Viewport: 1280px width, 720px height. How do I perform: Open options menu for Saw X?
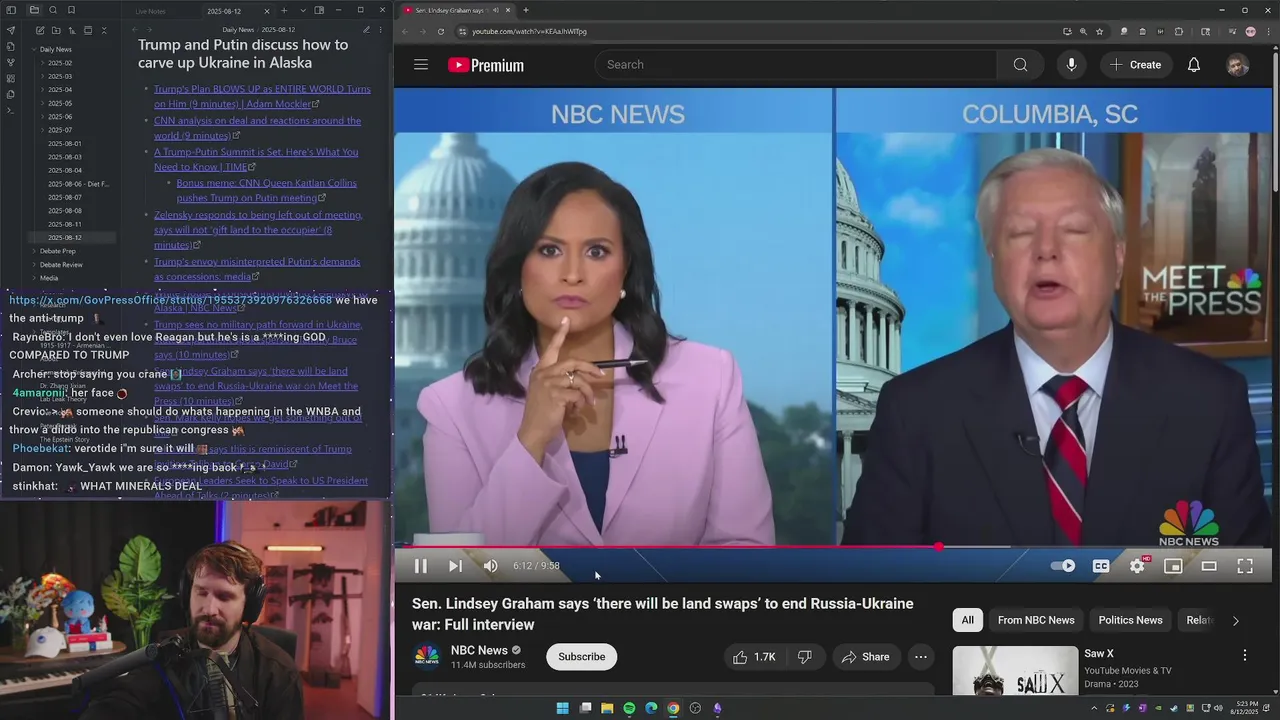tap(1245, 655)
